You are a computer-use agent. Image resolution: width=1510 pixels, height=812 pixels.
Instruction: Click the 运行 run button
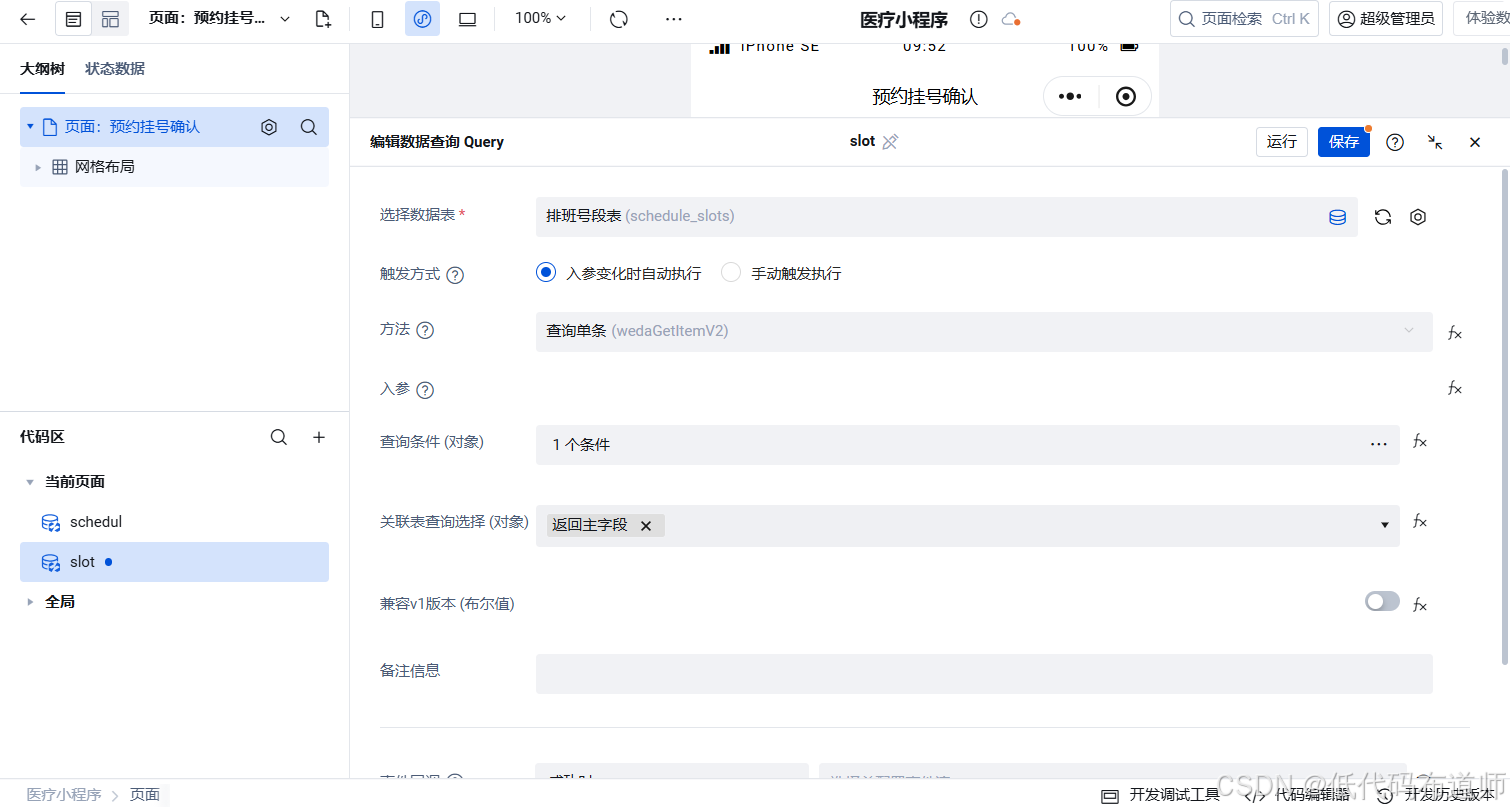tap(1281, 141)
